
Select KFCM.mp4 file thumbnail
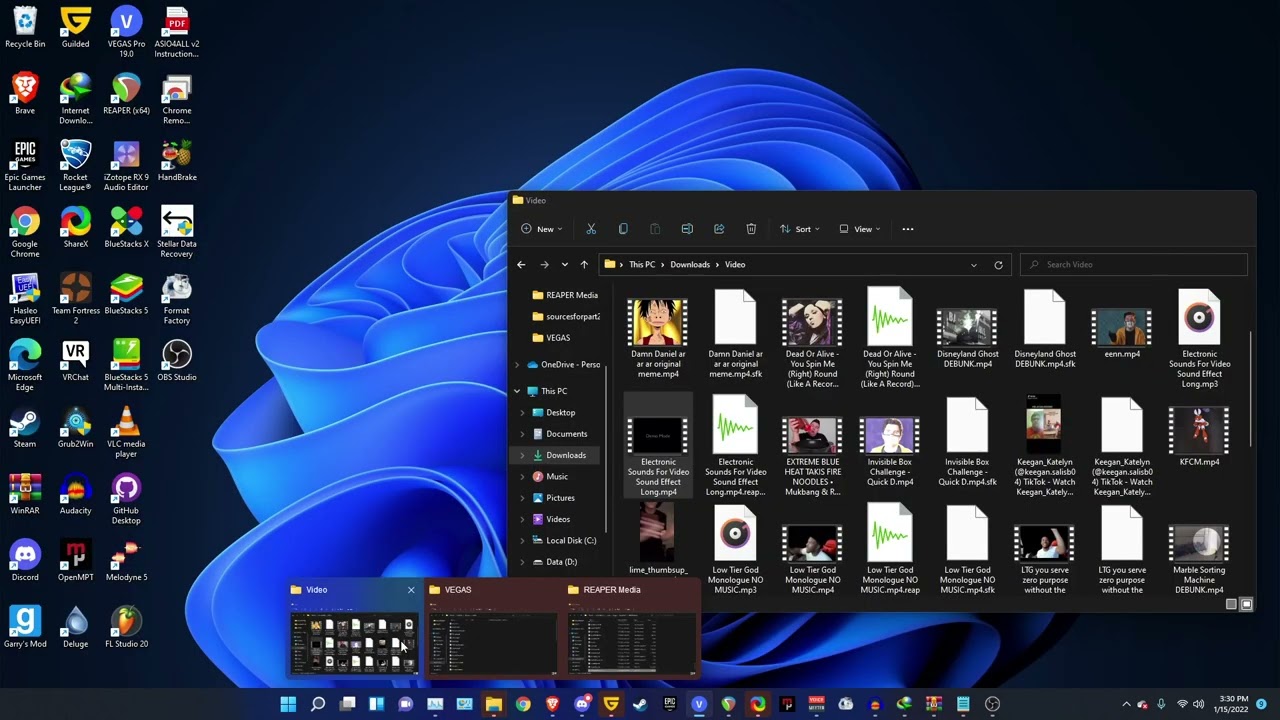(x=1199, y=436)
